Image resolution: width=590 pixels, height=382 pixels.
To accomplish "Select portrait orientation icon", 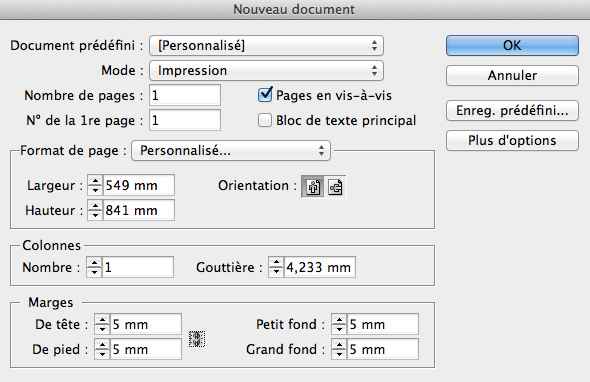I will [x=313, y=186].
